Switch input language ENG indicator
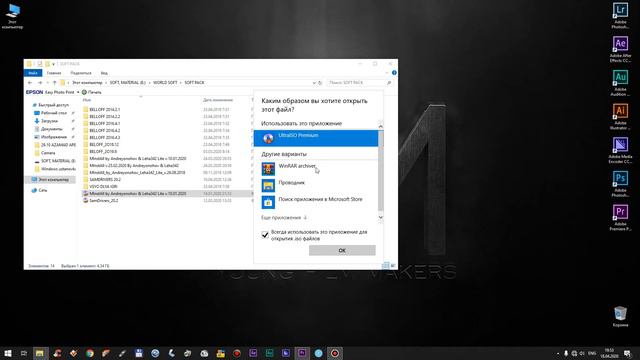Viewport: 640px width, 360px height. pos(592,353)
